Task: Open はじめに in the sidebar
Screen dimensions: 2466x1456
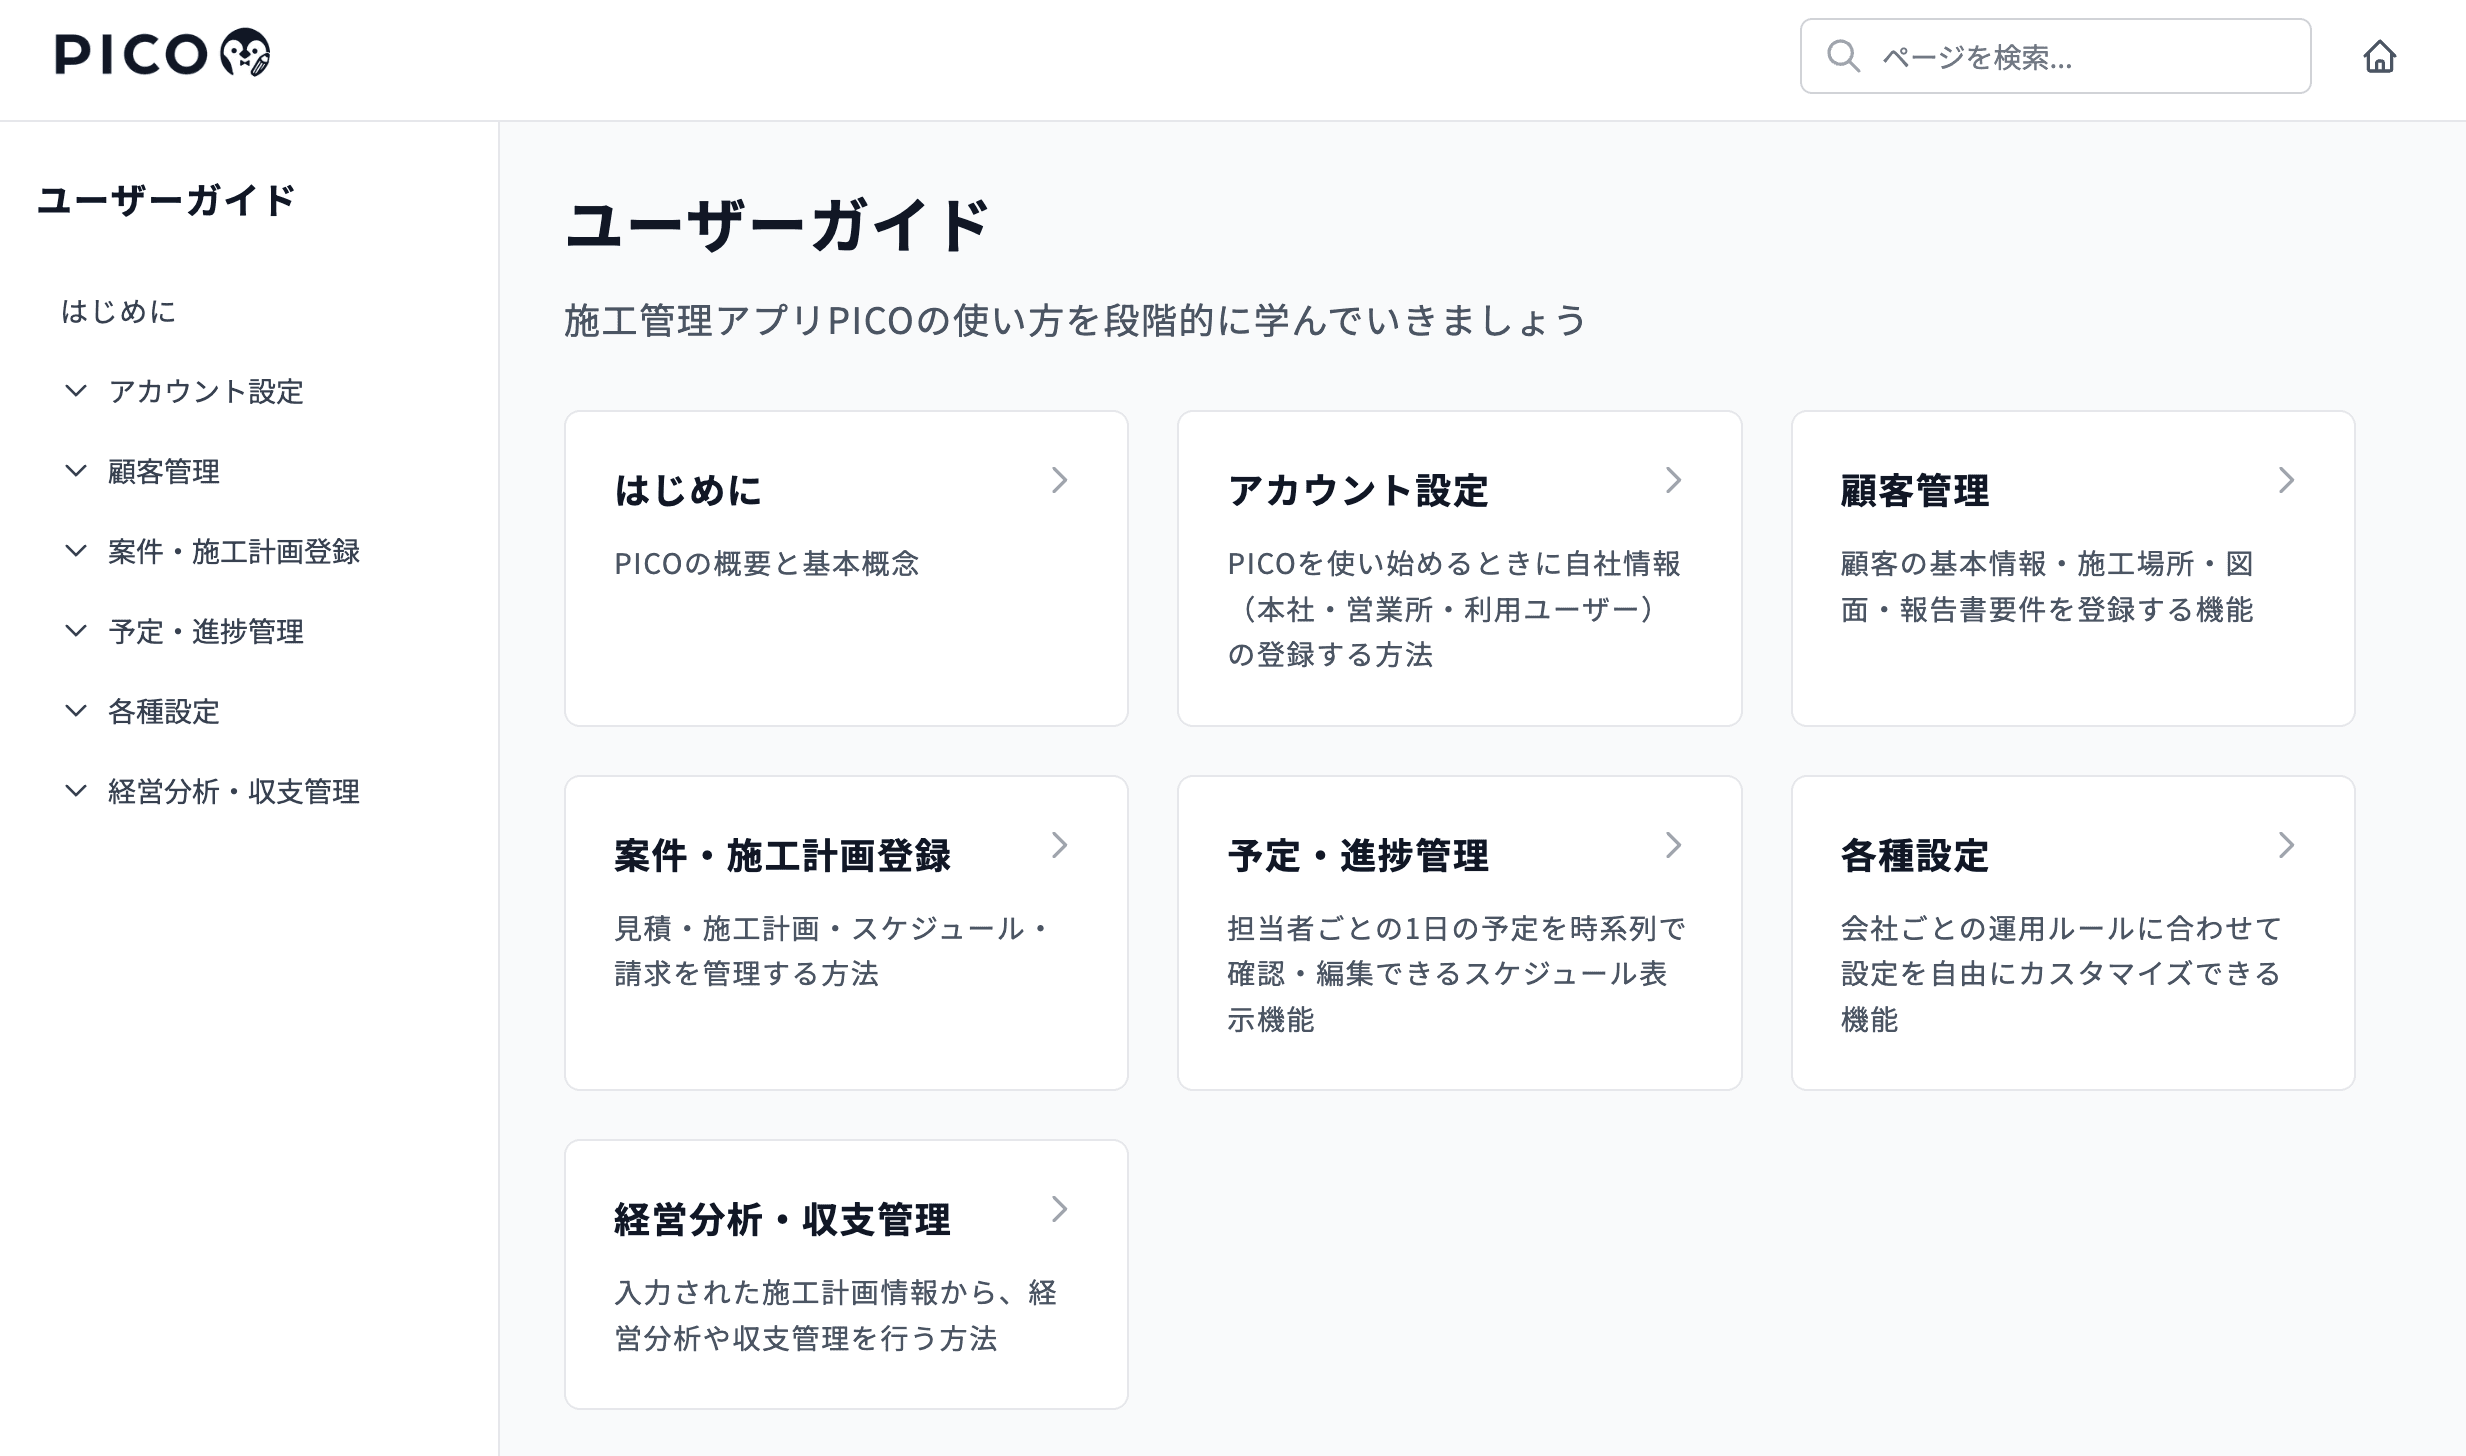Action: tap(119, 312)
